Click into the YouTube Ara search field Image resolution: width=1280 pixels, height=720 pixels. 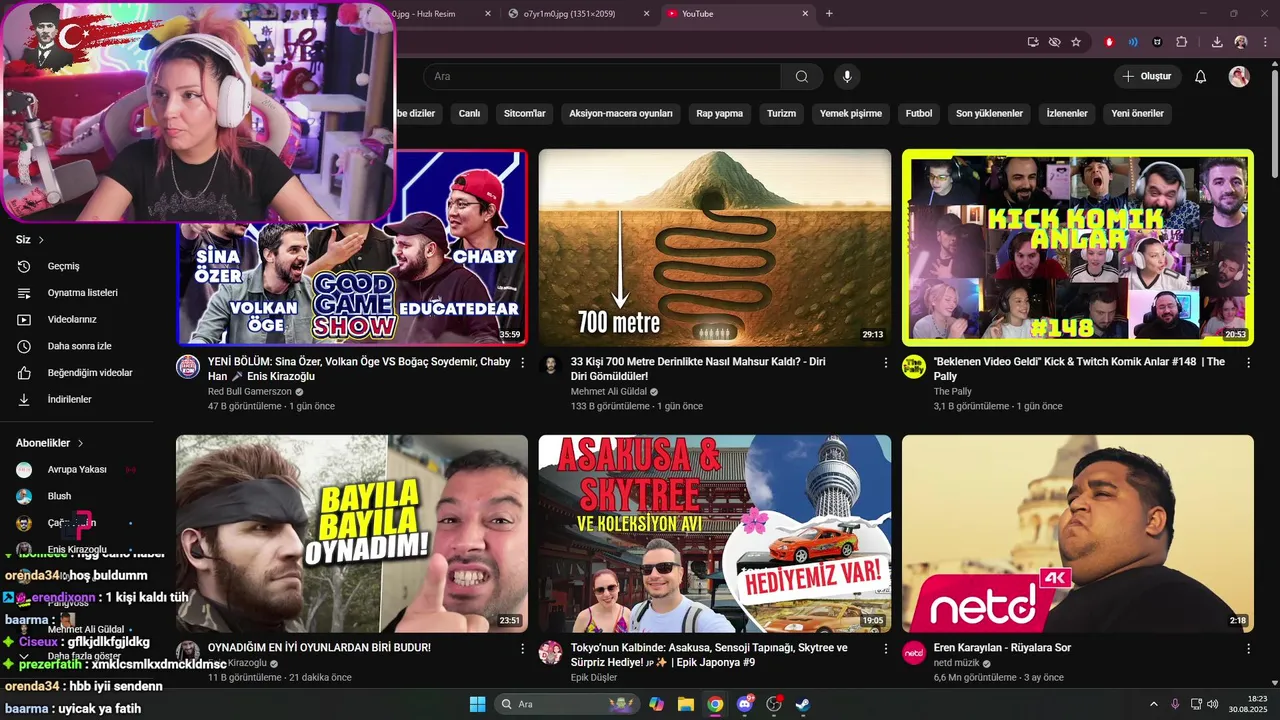602,77
